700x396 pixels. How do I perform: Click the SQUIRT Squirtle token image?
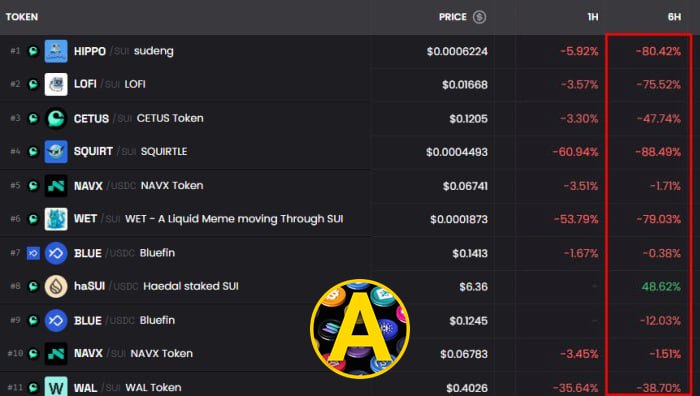click(56, 152)
